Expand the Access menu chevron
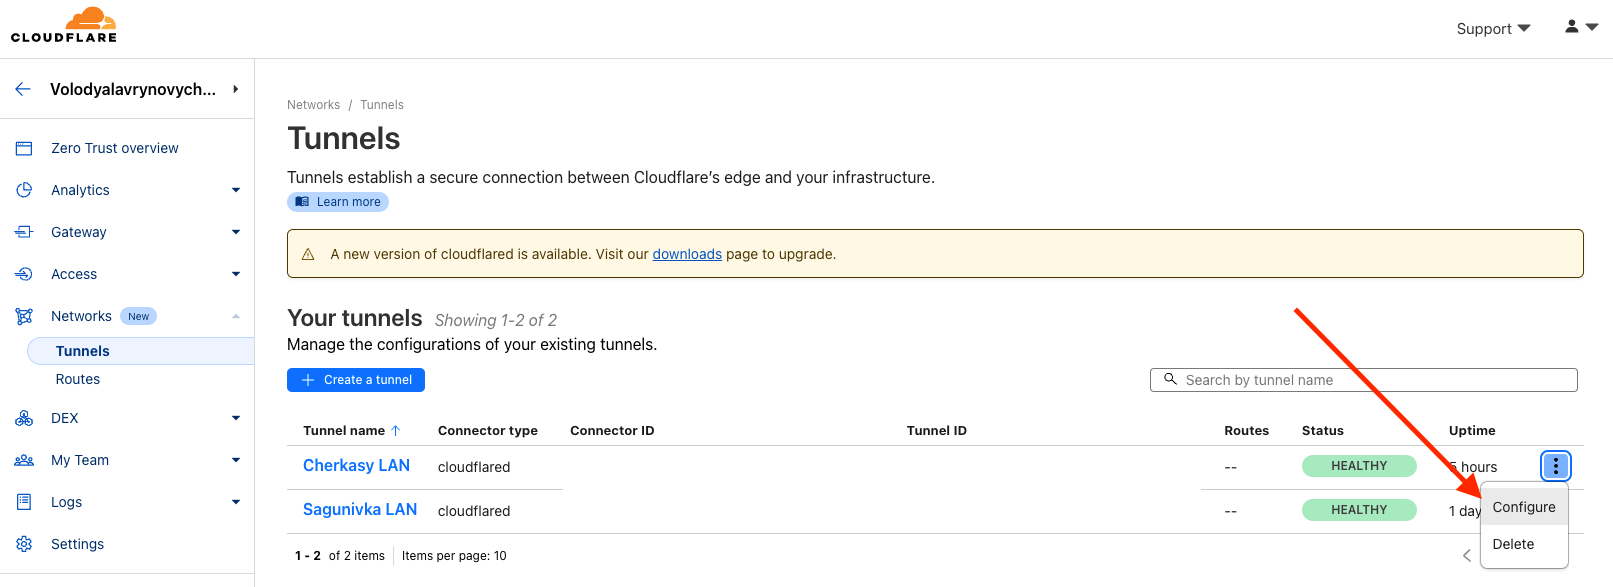1613x587 pixels. 236,274
